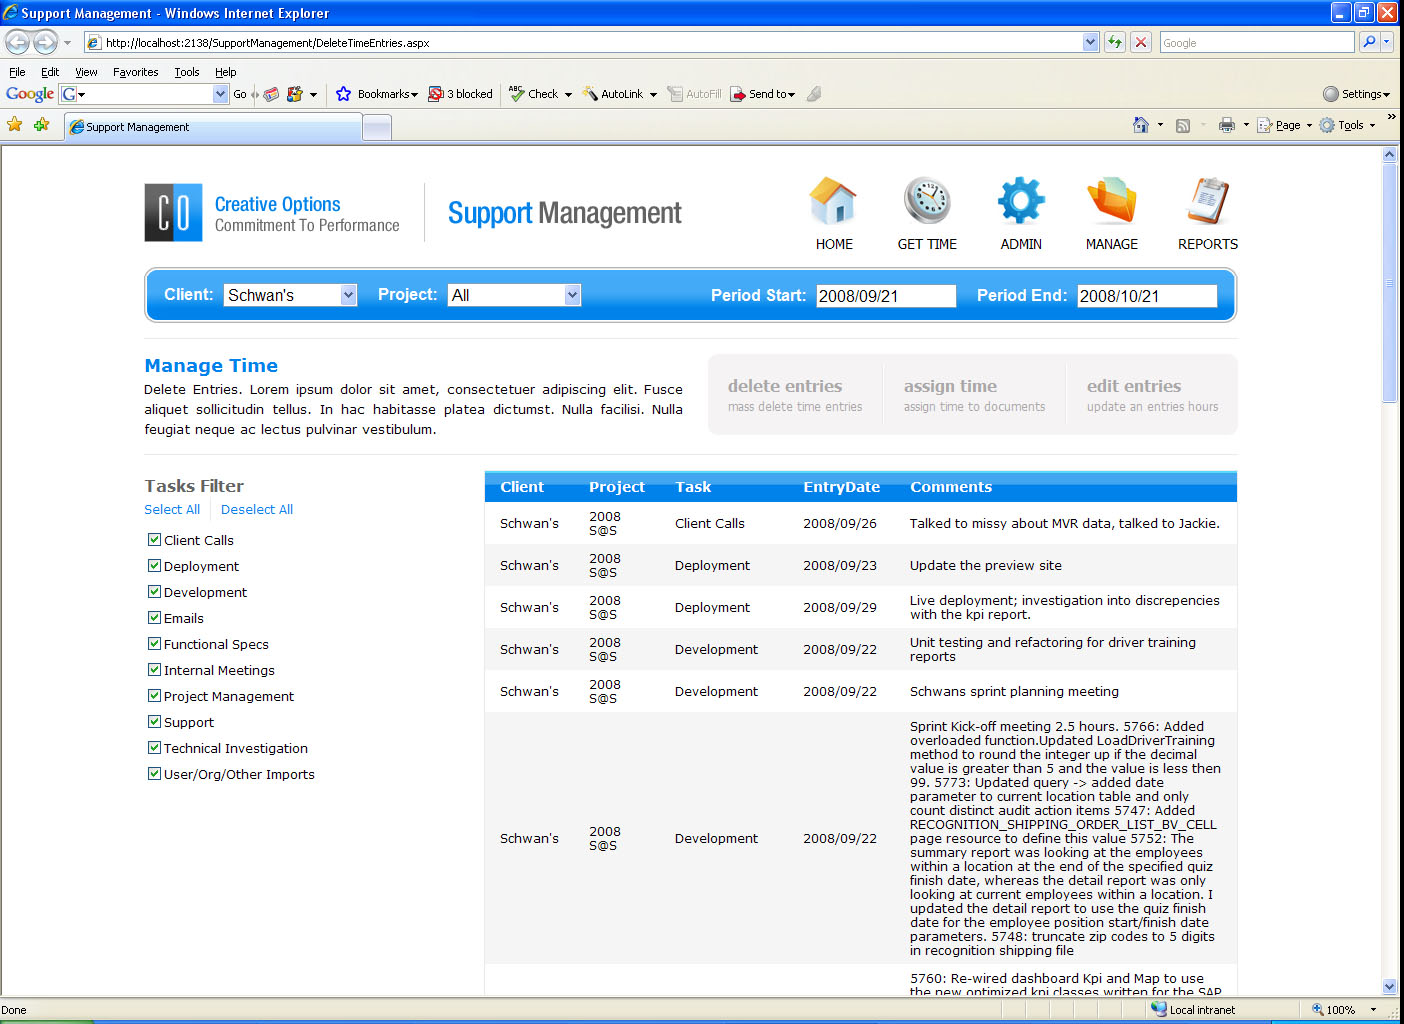Viewport: 1404px width, 1024px height.
Task: Uncheck the Technical Investigation checkbox
Action: click(x=155, y=748)
